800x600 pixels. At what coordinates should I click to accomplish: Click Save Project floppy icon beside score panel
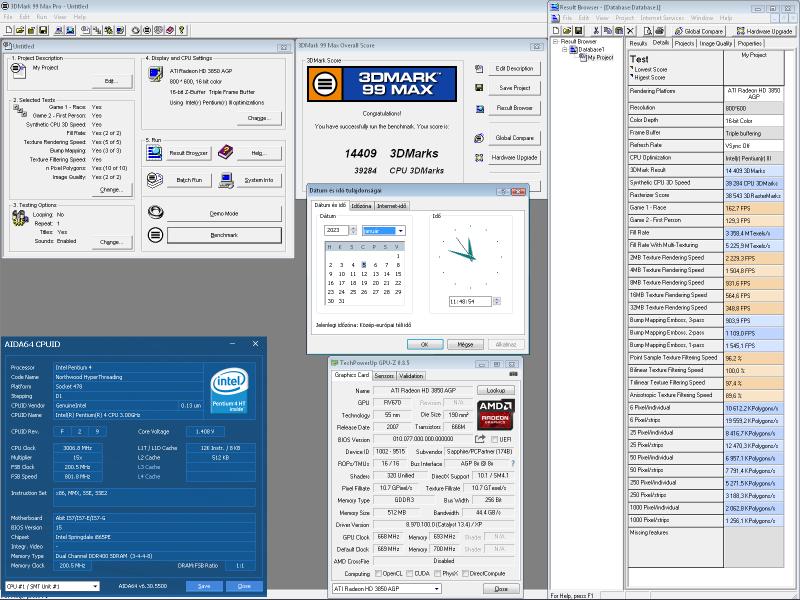479,88
